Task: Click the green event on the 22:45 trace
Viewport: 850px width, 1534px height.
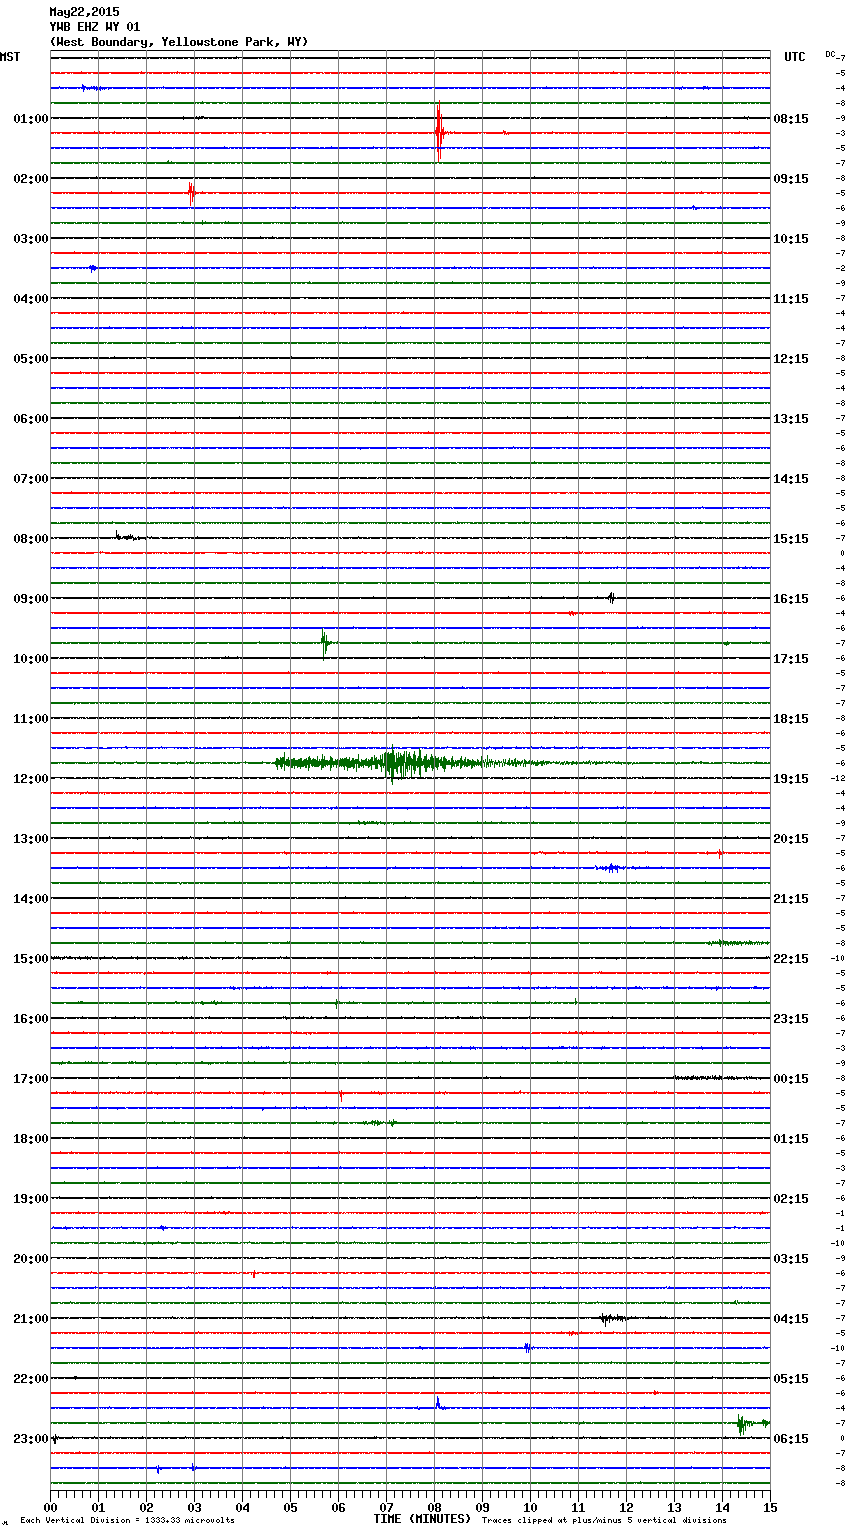Action: coord(747,1423)
